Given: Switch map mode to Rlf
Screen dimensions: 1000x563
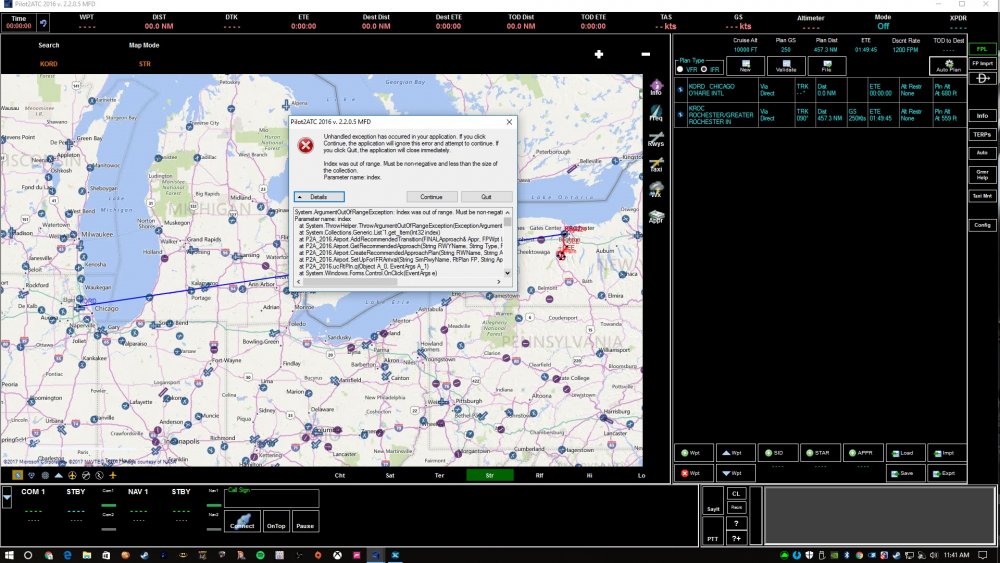Looking at the screenshot, I should 540,475.
